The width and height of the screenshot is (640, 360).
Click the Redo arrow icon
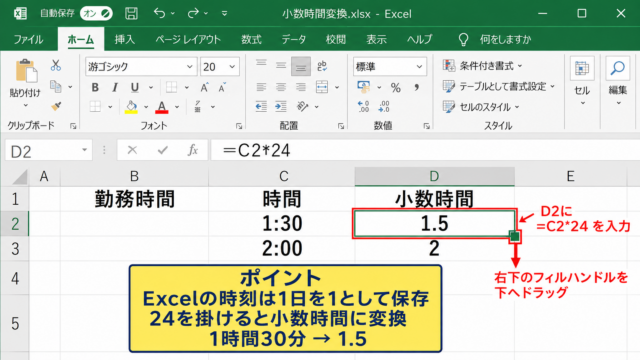click(193, 13)
